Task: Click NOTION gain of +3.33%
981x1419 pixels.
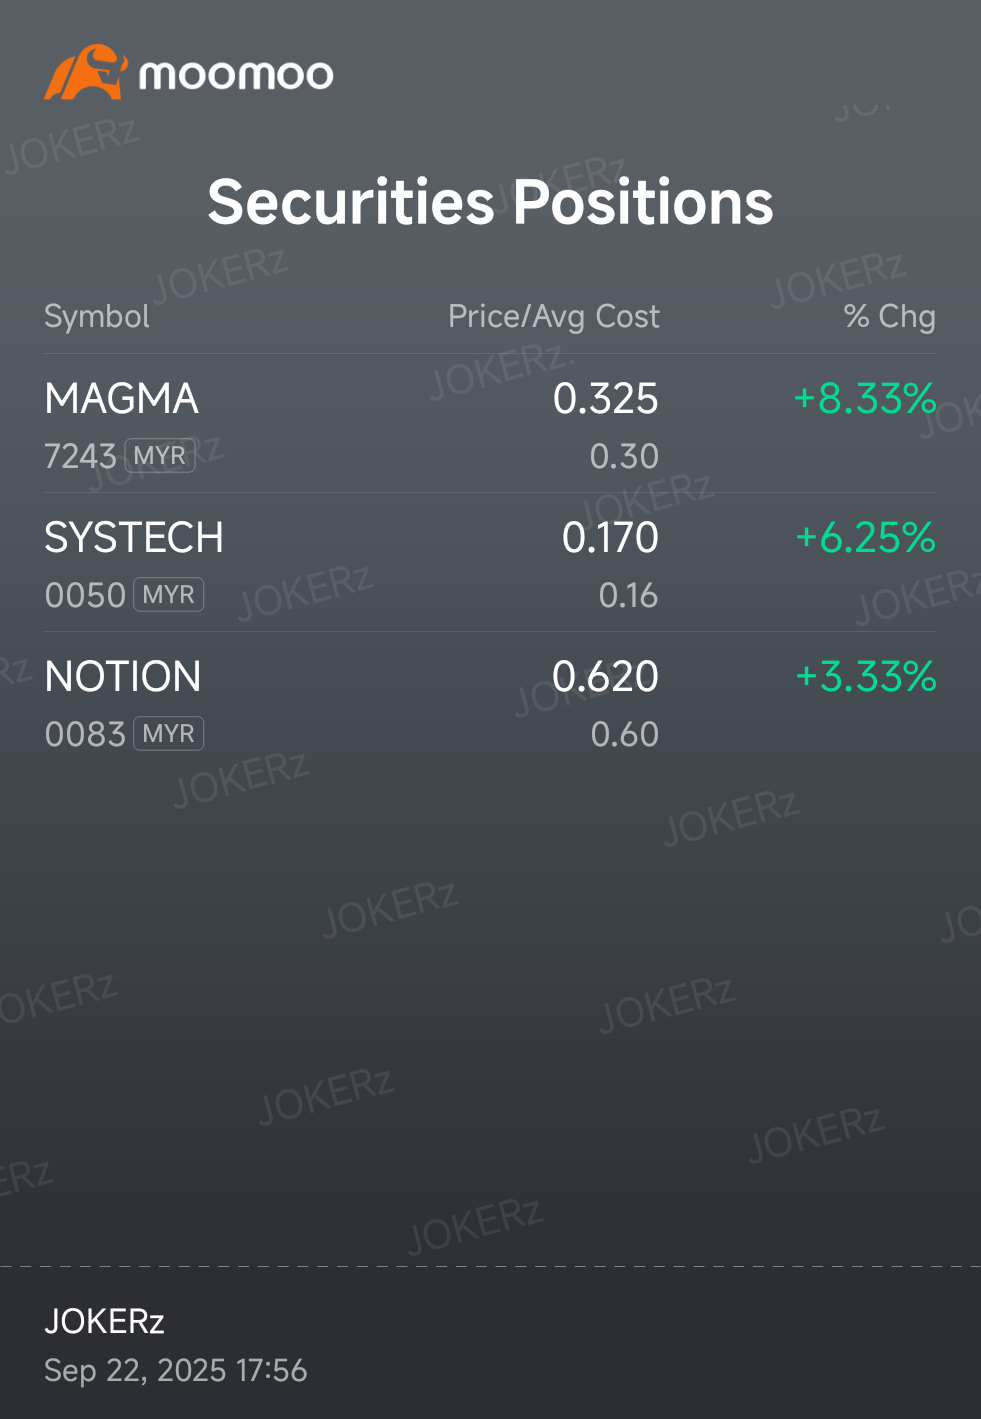Action: coord(866,677)
